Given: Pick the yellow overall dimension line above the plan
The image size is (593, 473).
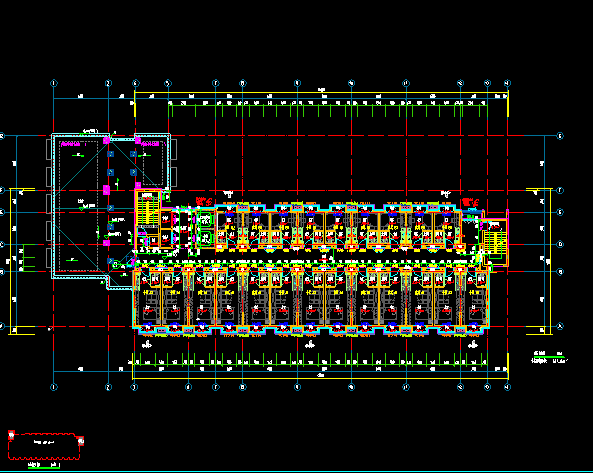Looking at the screenshot, I should (321, 92).
